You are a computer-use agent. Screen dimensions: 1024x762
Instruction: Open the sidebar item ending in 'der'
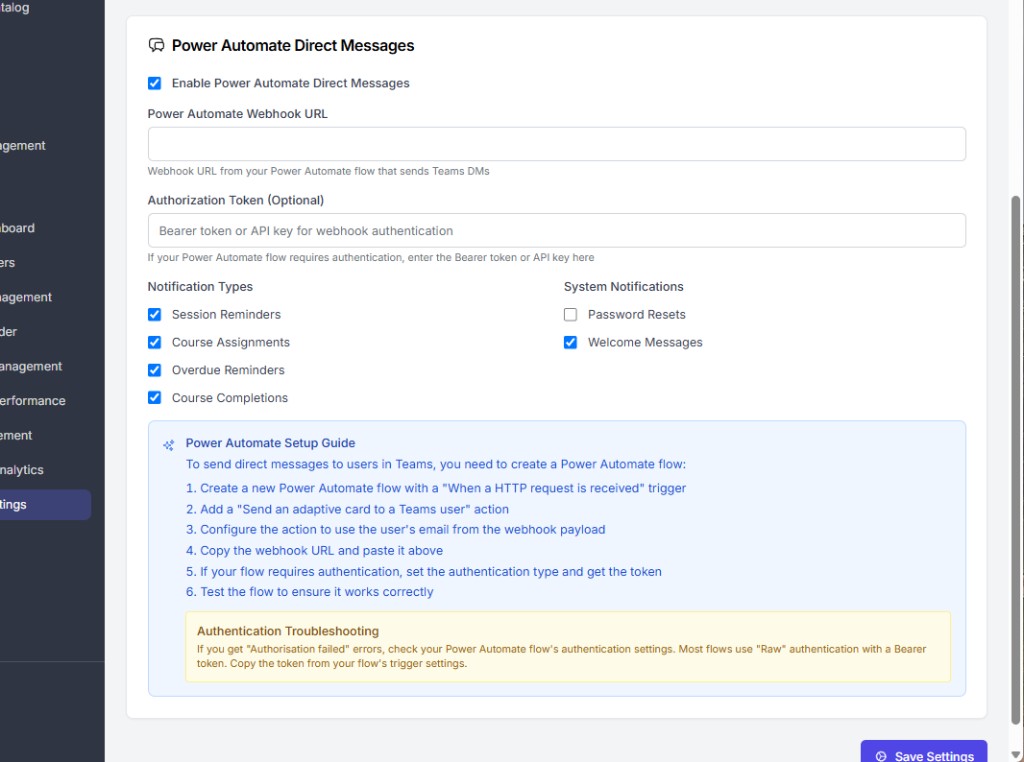point(8,332)
